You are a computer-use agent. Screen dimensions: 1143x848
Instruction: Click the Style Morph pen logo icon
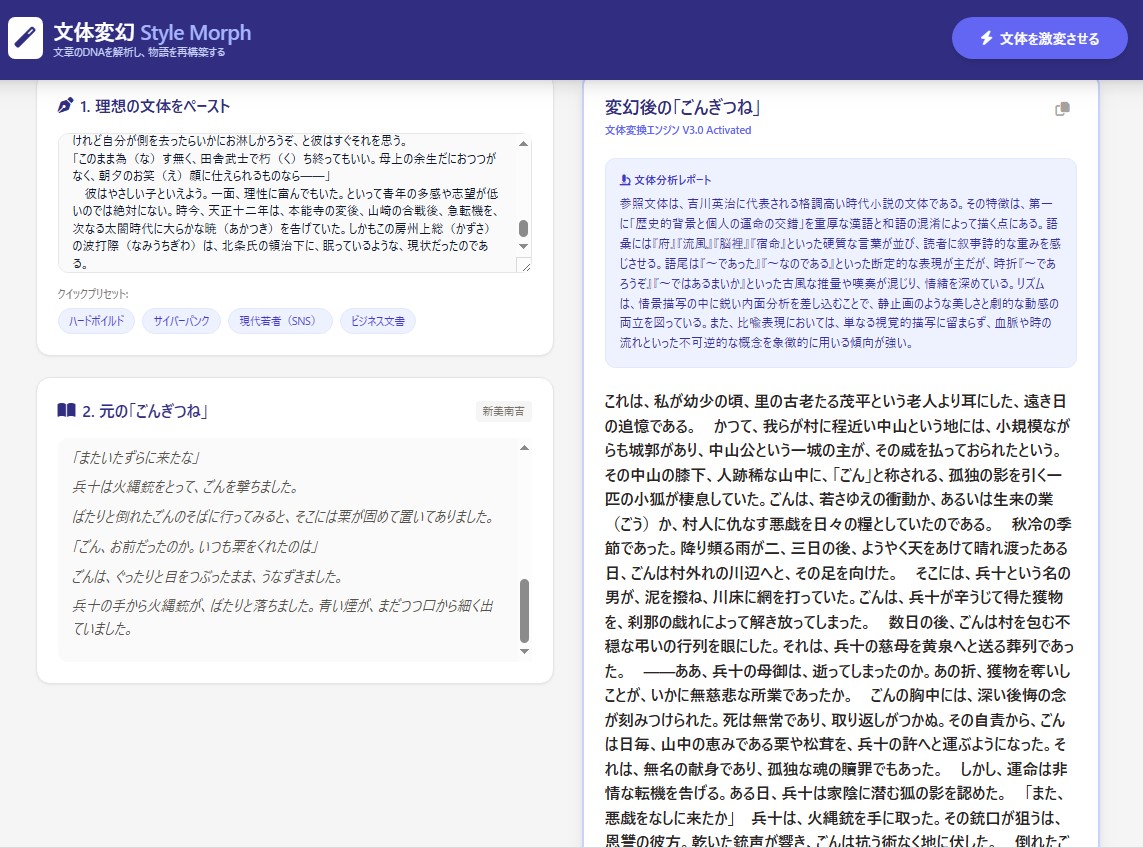coord(25,38)
